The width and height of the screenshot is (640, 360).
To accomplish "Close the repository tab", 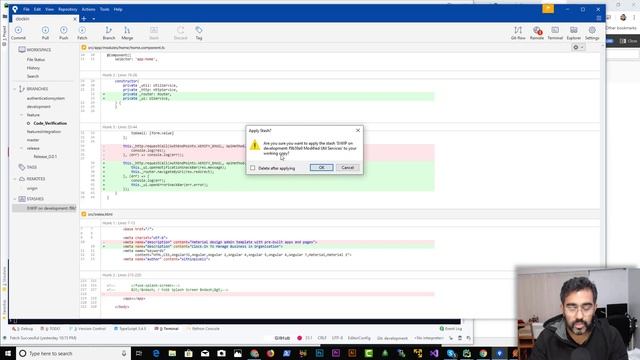I will (x=75, y=19).
